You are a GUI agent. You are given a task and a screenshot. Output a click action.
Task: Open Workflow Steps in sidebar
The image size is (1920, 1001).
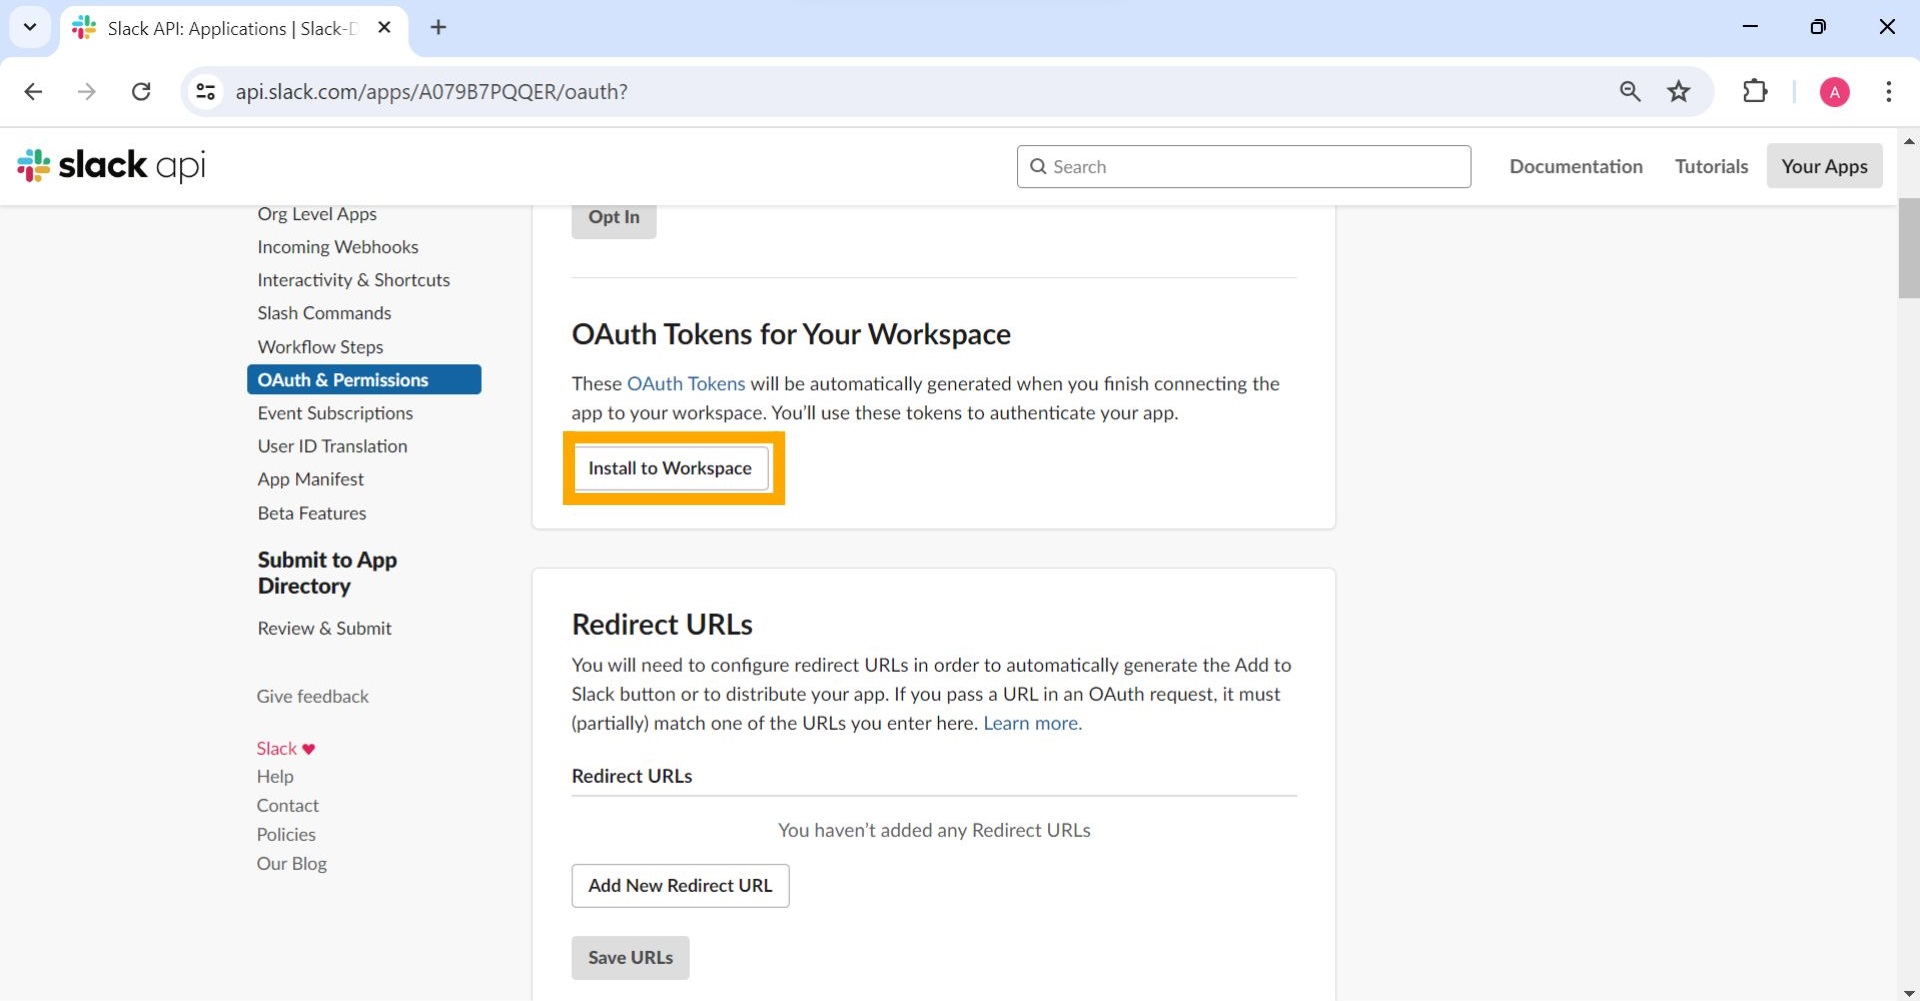pyautogui.click(x=320, y=347)
